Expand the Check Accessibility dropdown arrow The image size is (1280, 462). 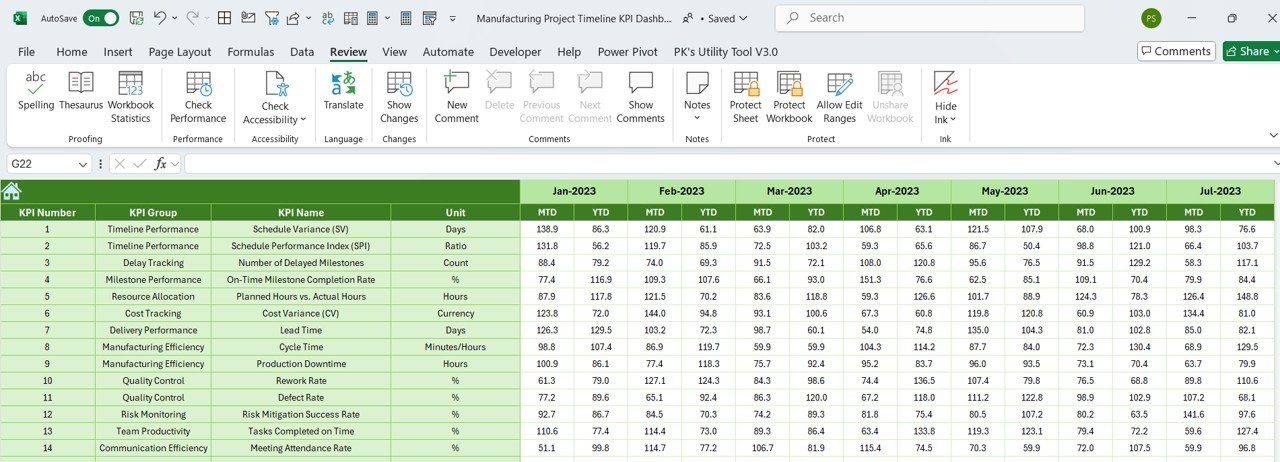(303, 120)
